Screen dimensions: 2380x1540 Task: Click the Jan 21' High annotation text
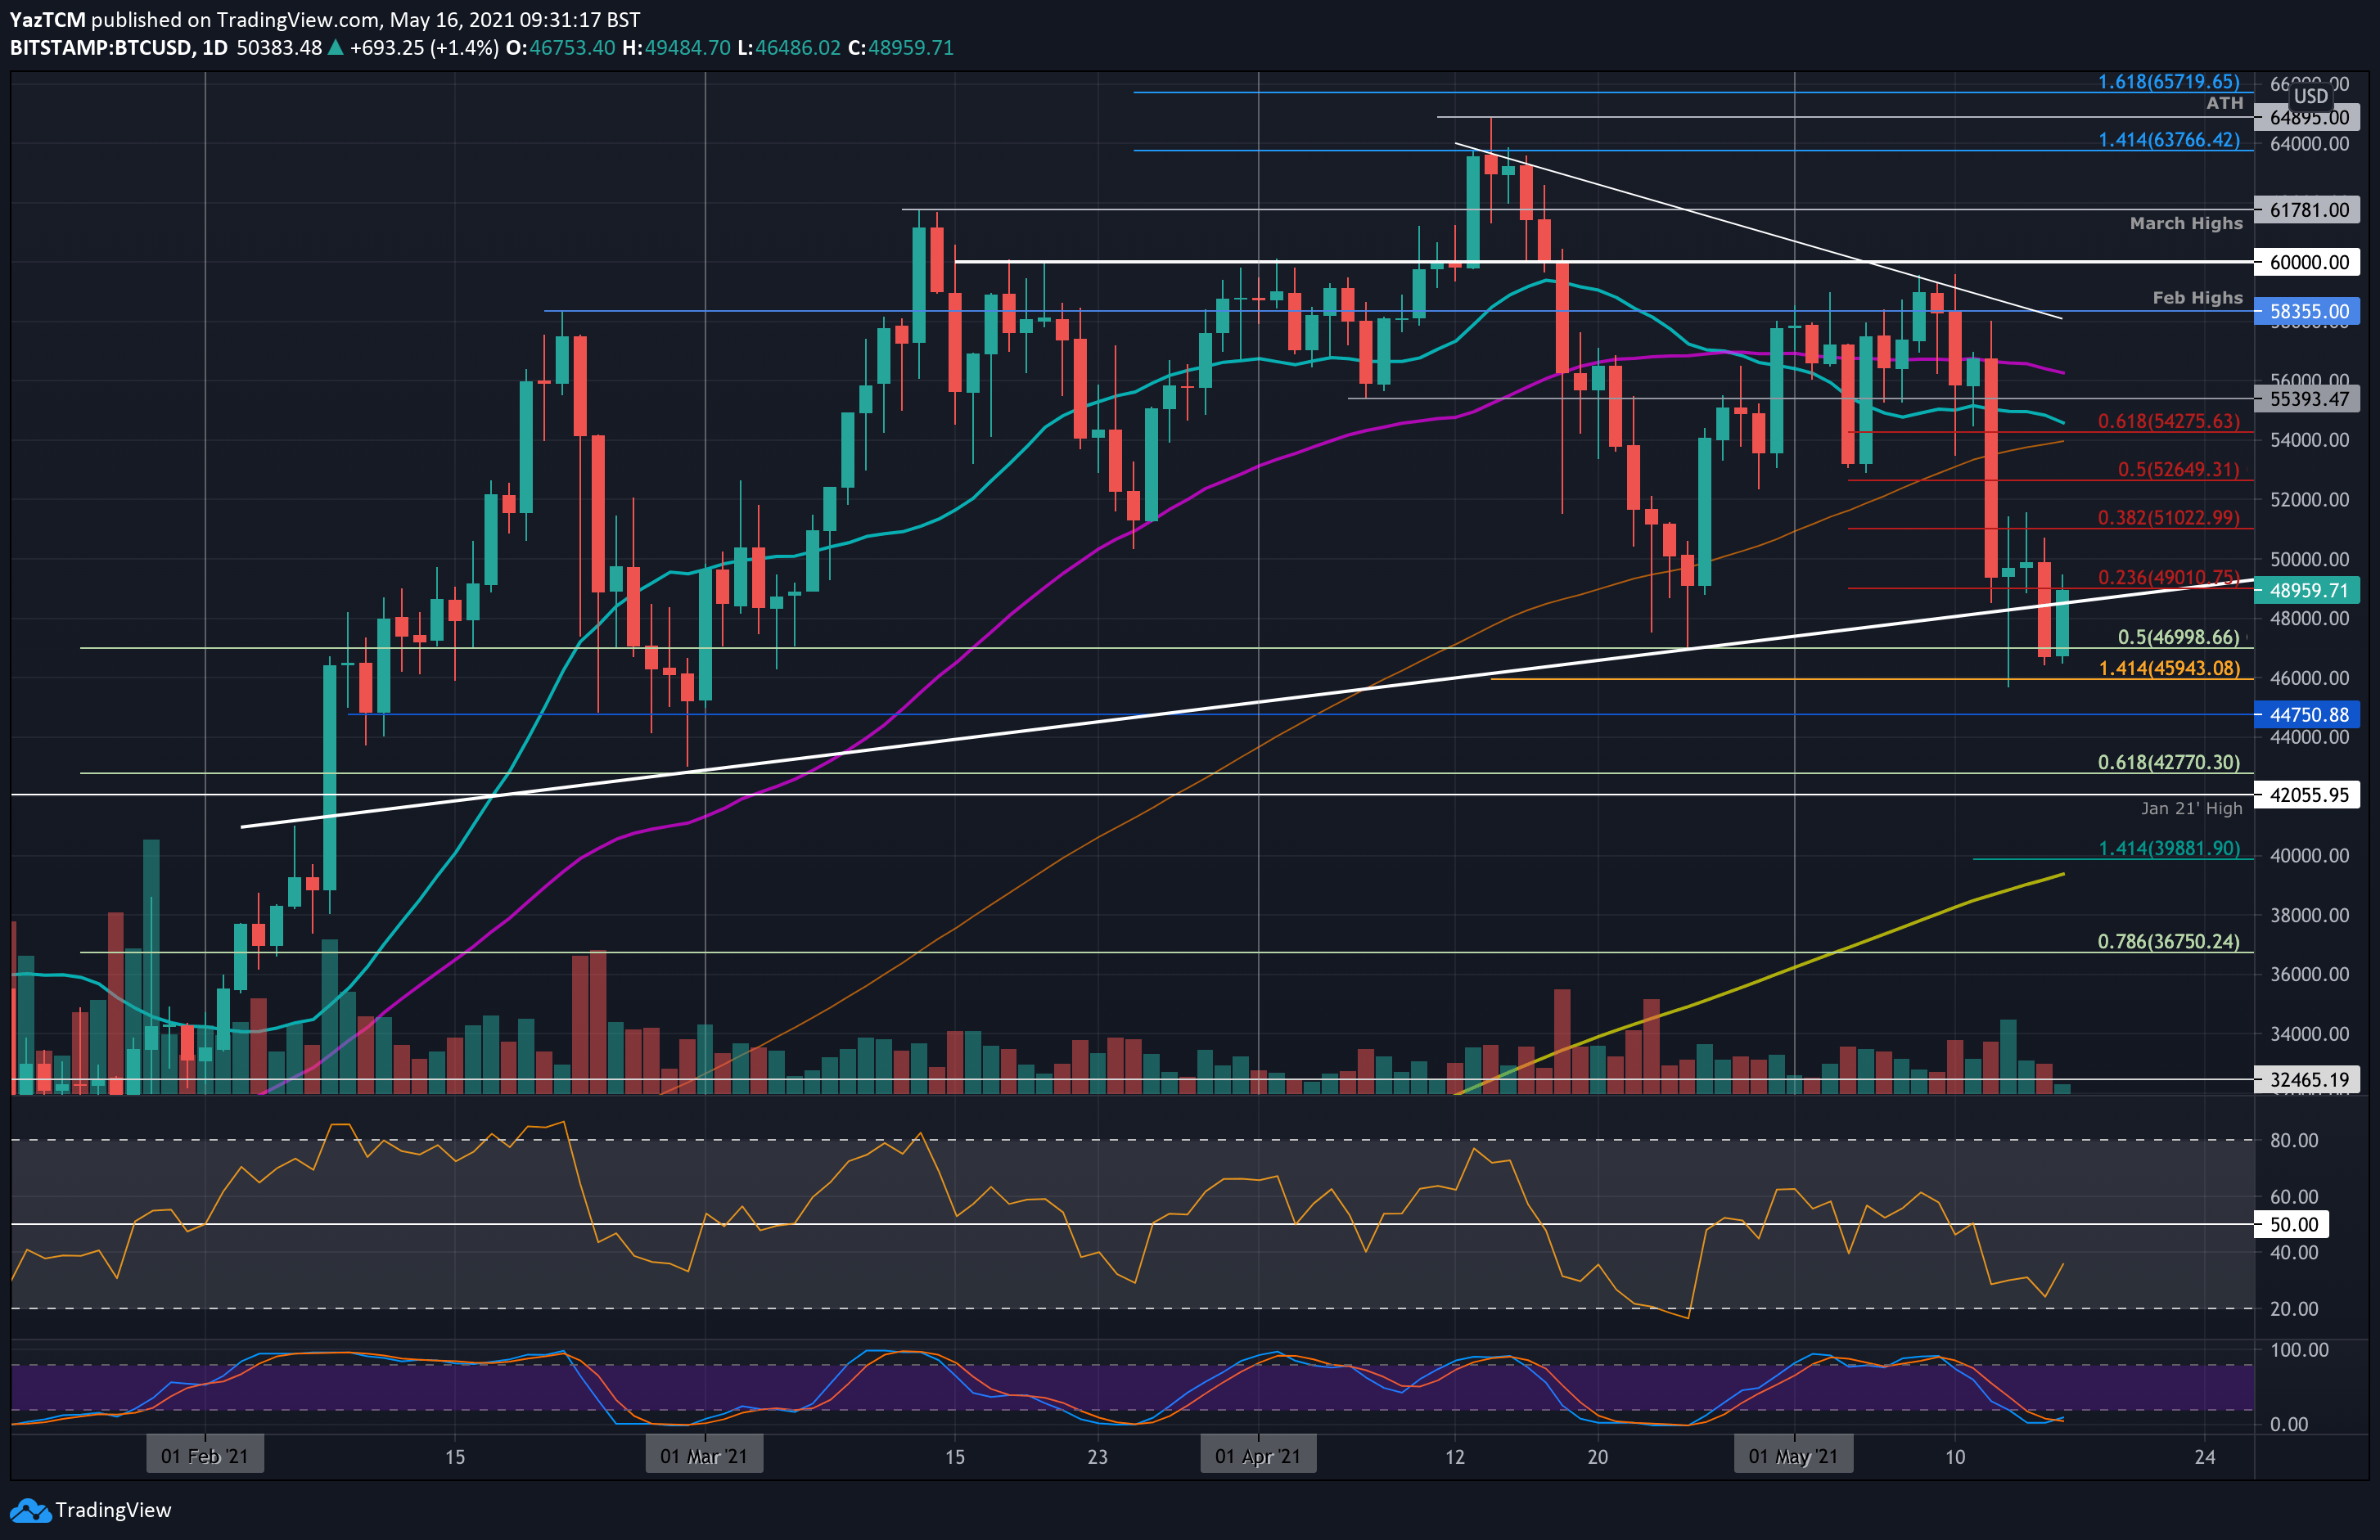[2191, 808]
